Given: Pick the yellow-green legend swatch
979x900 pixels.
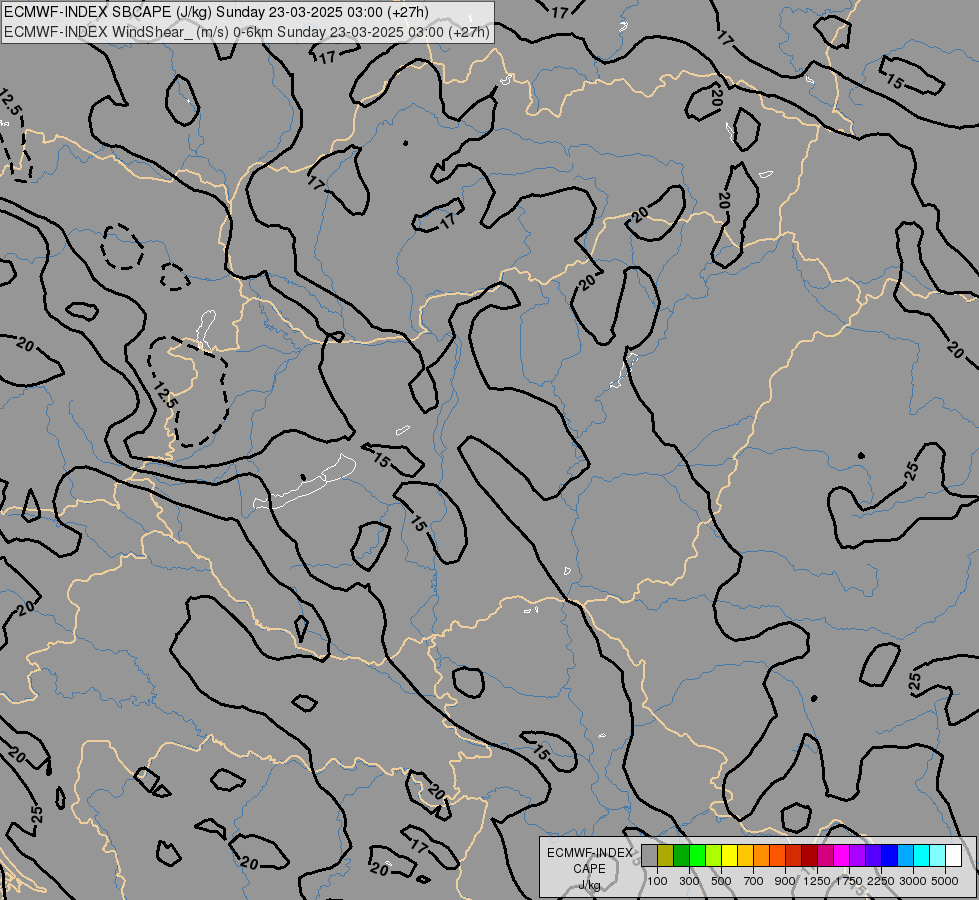Looking at the screenshot, I should pos(713,855).
